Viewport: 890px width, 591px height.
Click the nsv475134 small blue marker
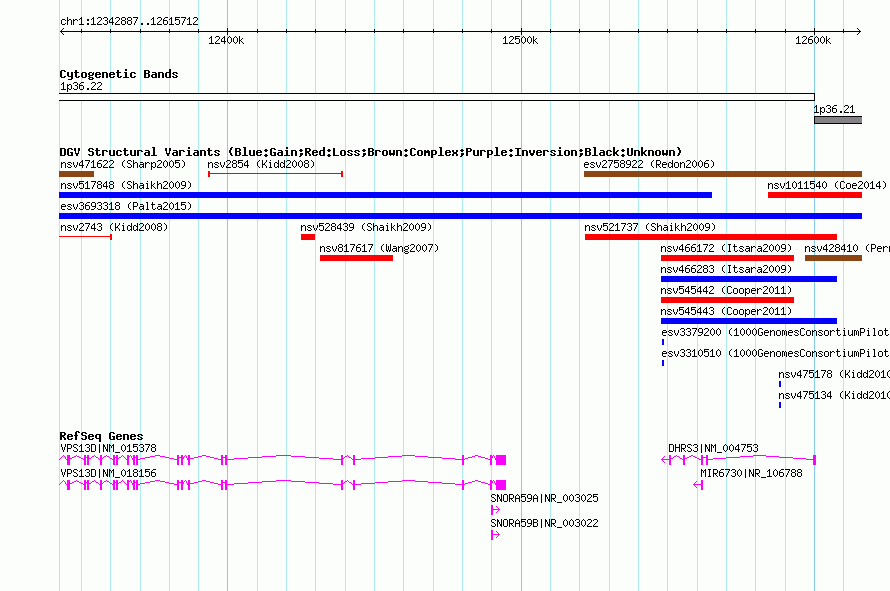pos(780,405)
